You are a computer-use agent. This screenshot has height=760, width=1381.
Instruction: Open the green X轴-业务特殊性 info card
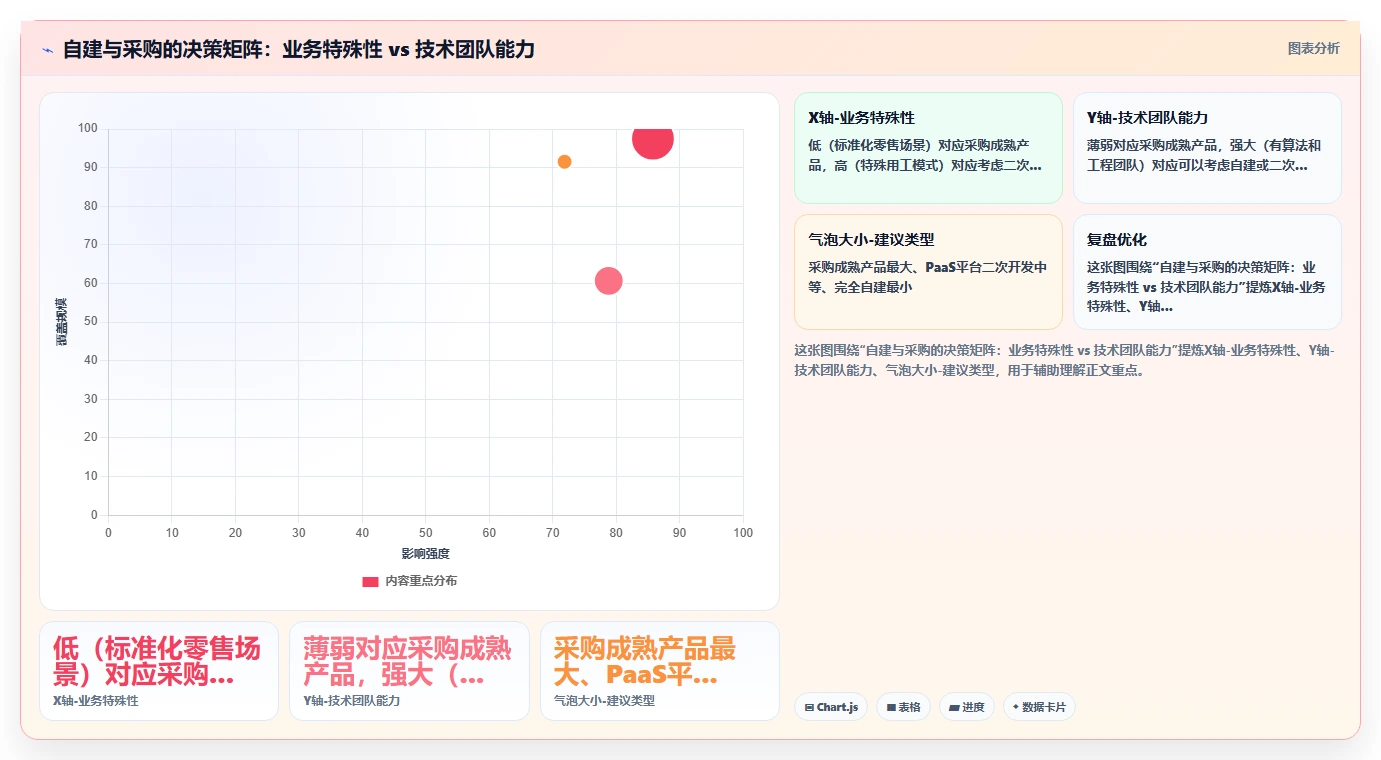[928, 148]
